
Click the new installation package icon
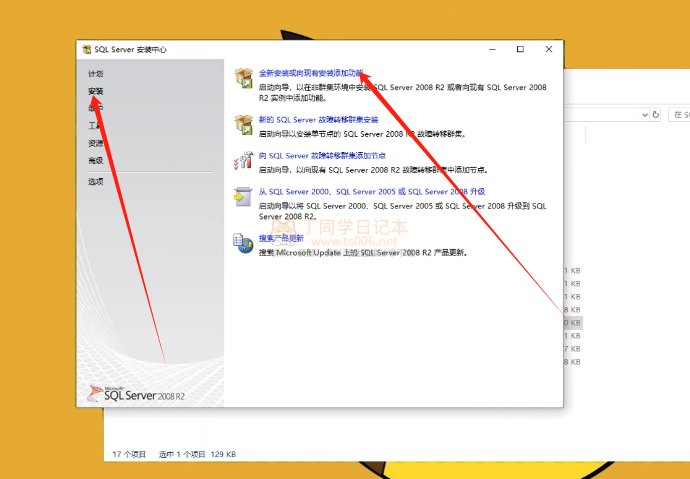click(243, 78)
